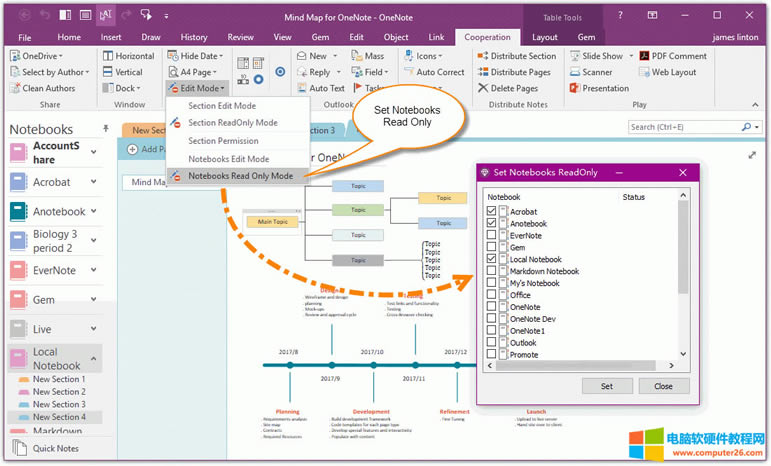771x466 pixels.
Task: Uncheck the Anotebook checkbox
Action: 491,223
